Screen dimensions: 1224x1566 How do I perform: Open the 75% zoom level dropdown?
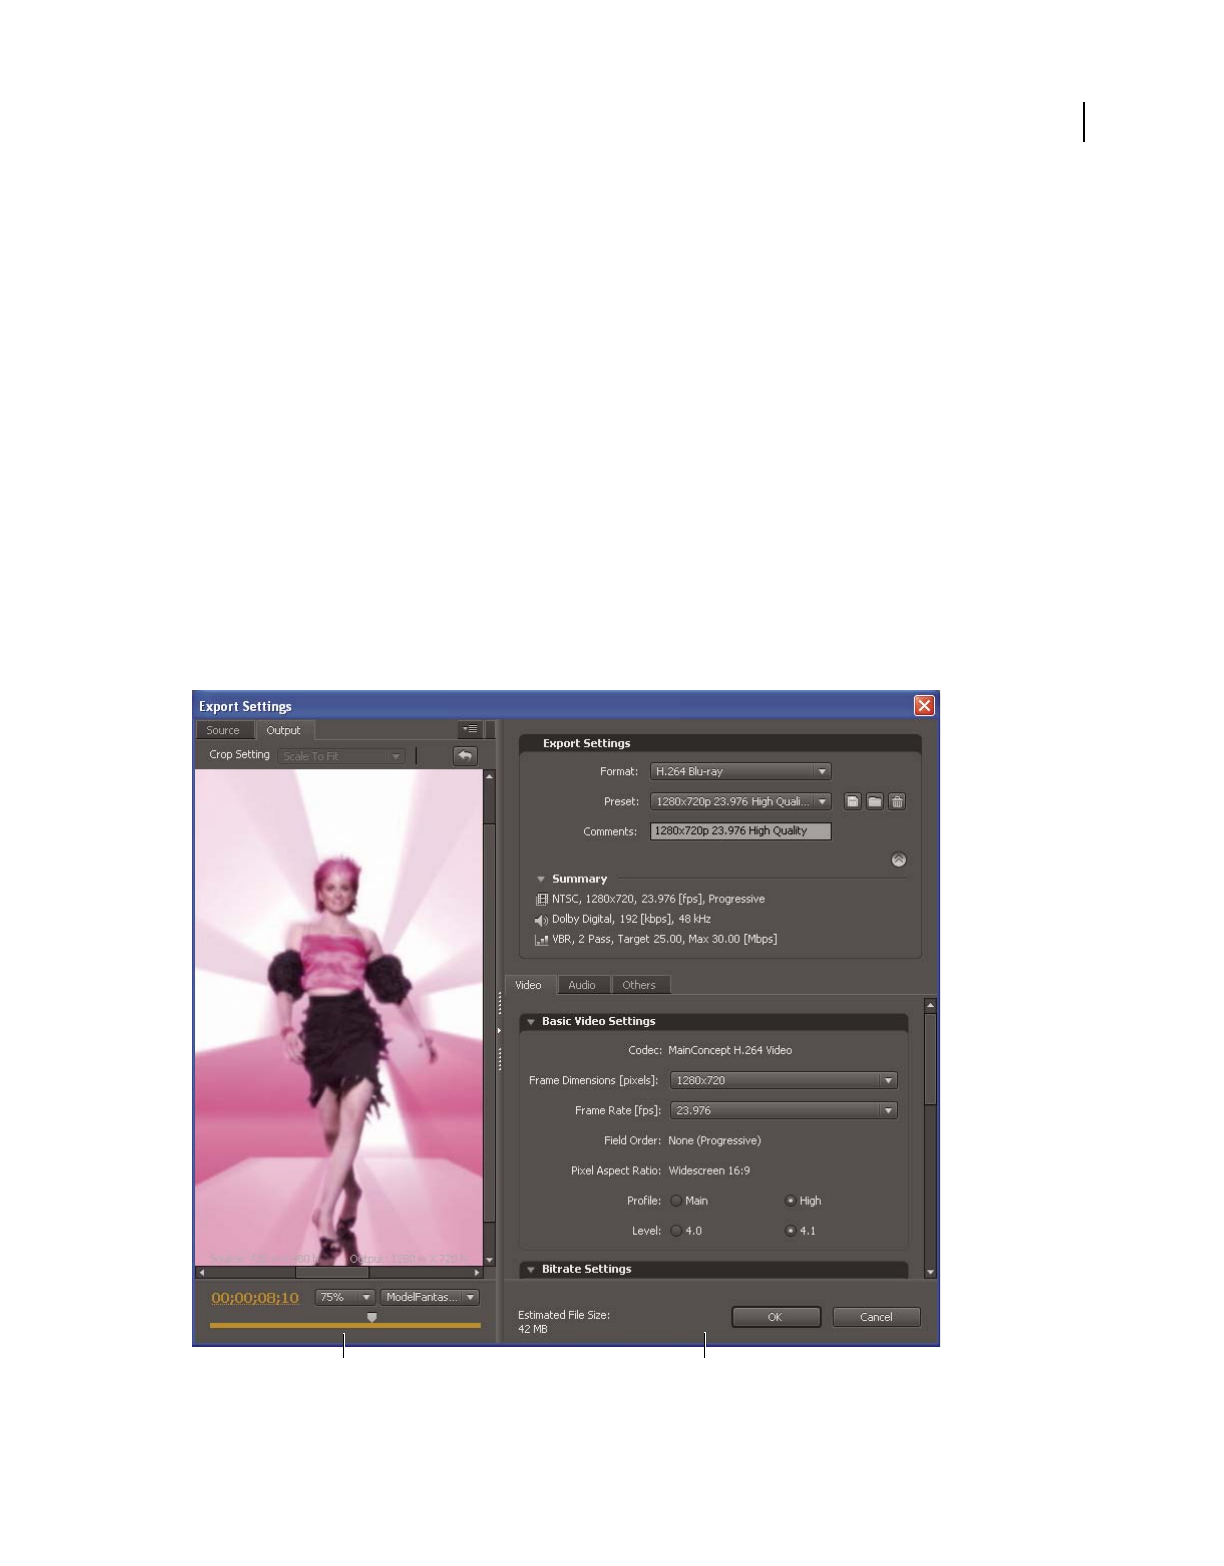[x=345, y=1297]
